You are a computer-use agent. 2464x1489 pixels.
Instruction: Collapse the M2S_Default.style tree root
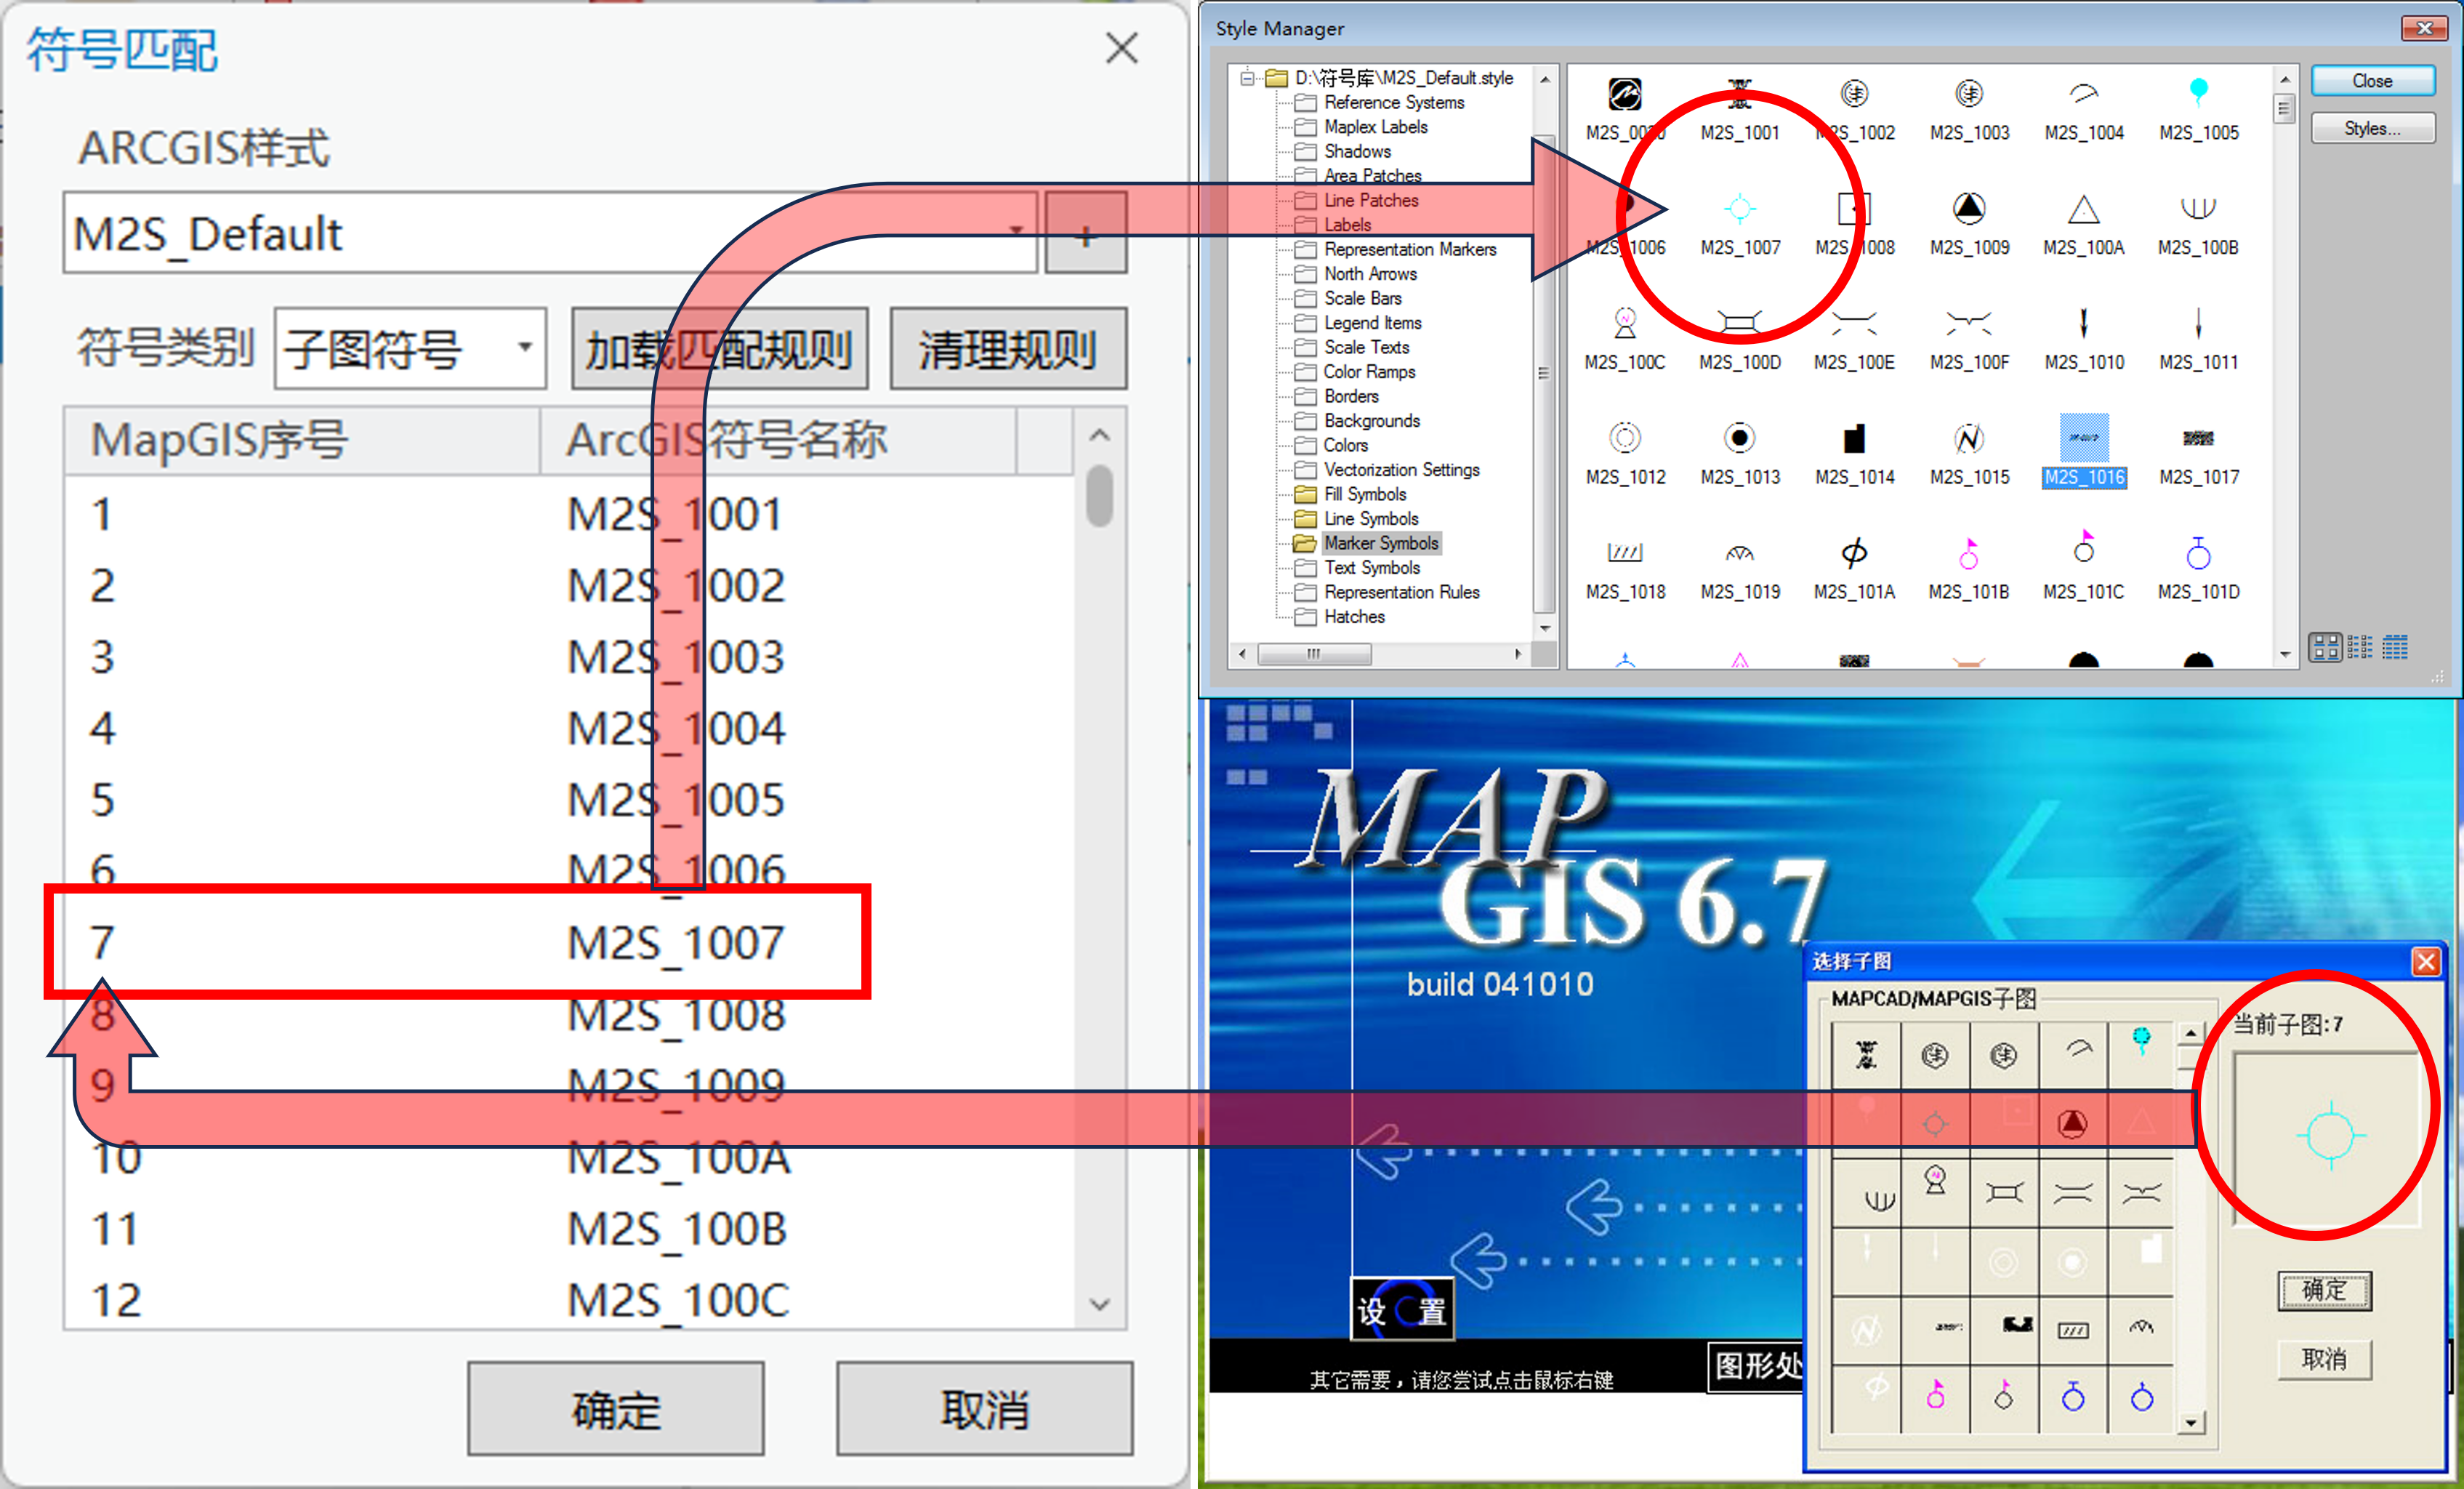click(1247, 78)
